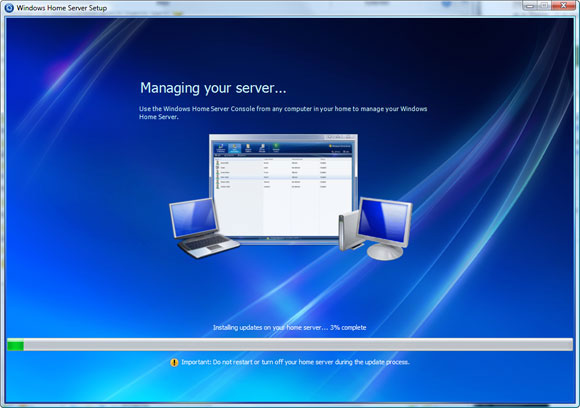
Task: Click the Windows Home Server title bar icon
Action: point(9,8)
